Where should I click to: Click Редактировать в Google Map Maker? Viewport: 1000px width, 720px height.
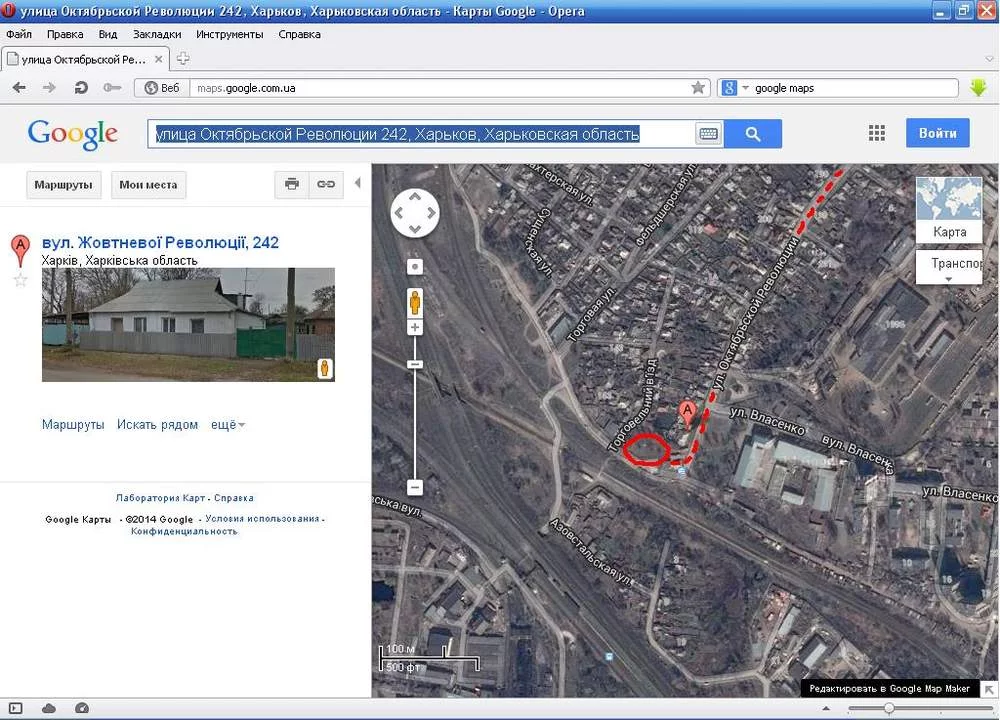pyautogui.click(x=889, y=689)
